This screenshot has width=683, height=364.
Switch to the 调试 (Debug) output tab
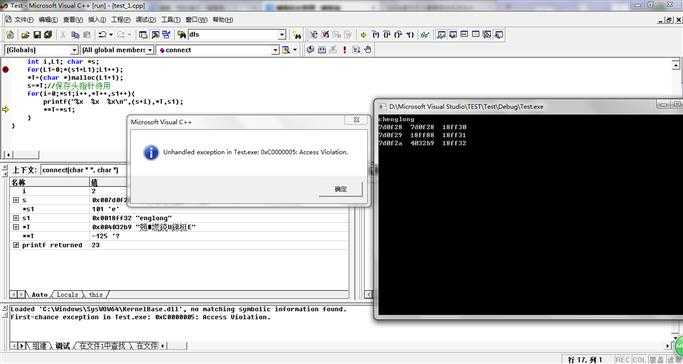coord(63,346)
